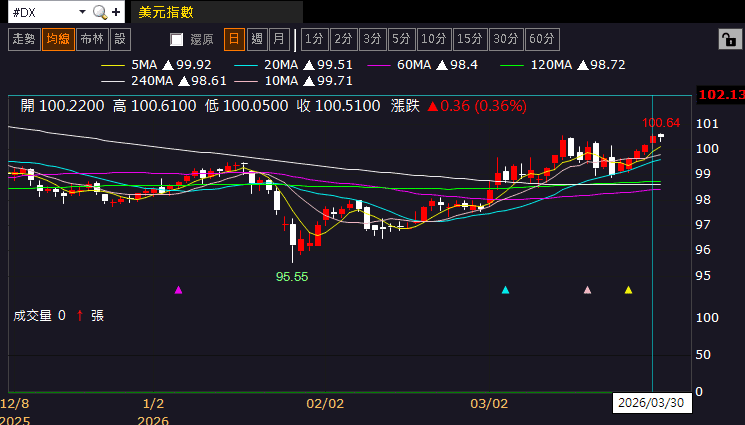Image resolution: width=745 pixels, height=425 pixels.
Task: Switch to 走勢 view
Action: [x=24, y=39]
